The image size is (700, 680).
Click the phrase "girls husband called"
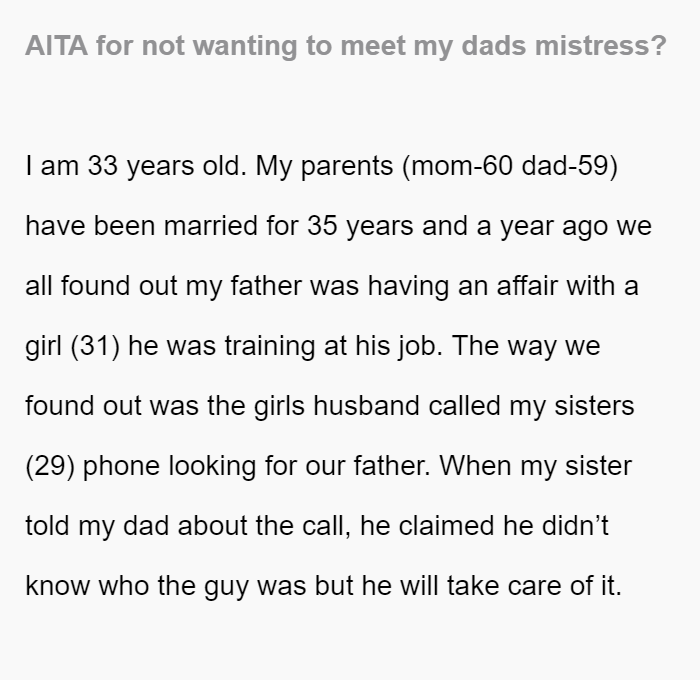[x=377, y=406]
